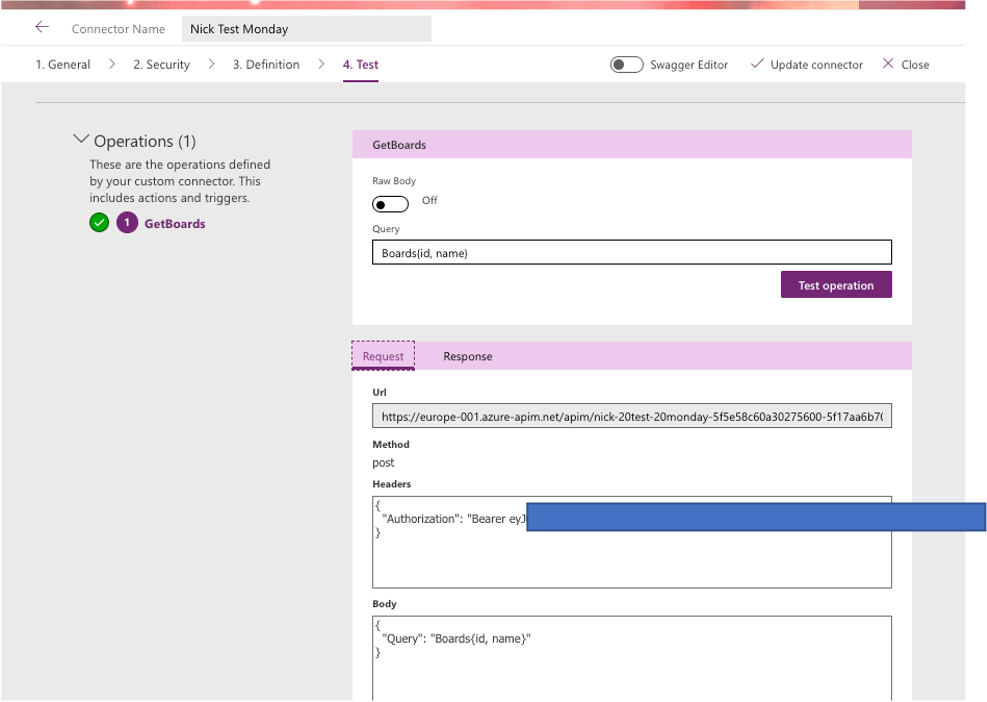Select the 4. Test step
The height and width of the screenshot is (702, 987).
(x=361, y=64)
